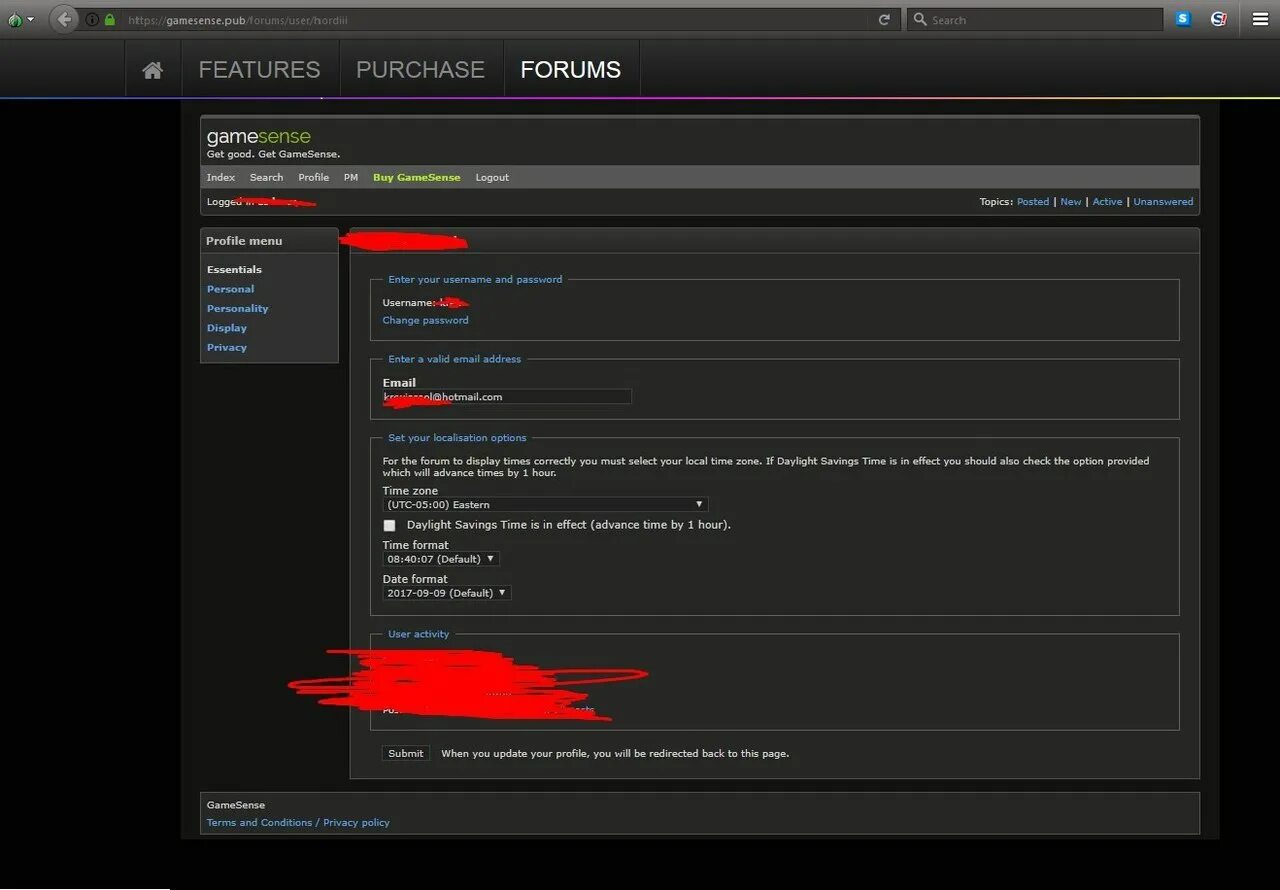This screenshot has height=890, width=1280.
Task: Click the magnifier icon in search box
Action: tap(920, 20)
